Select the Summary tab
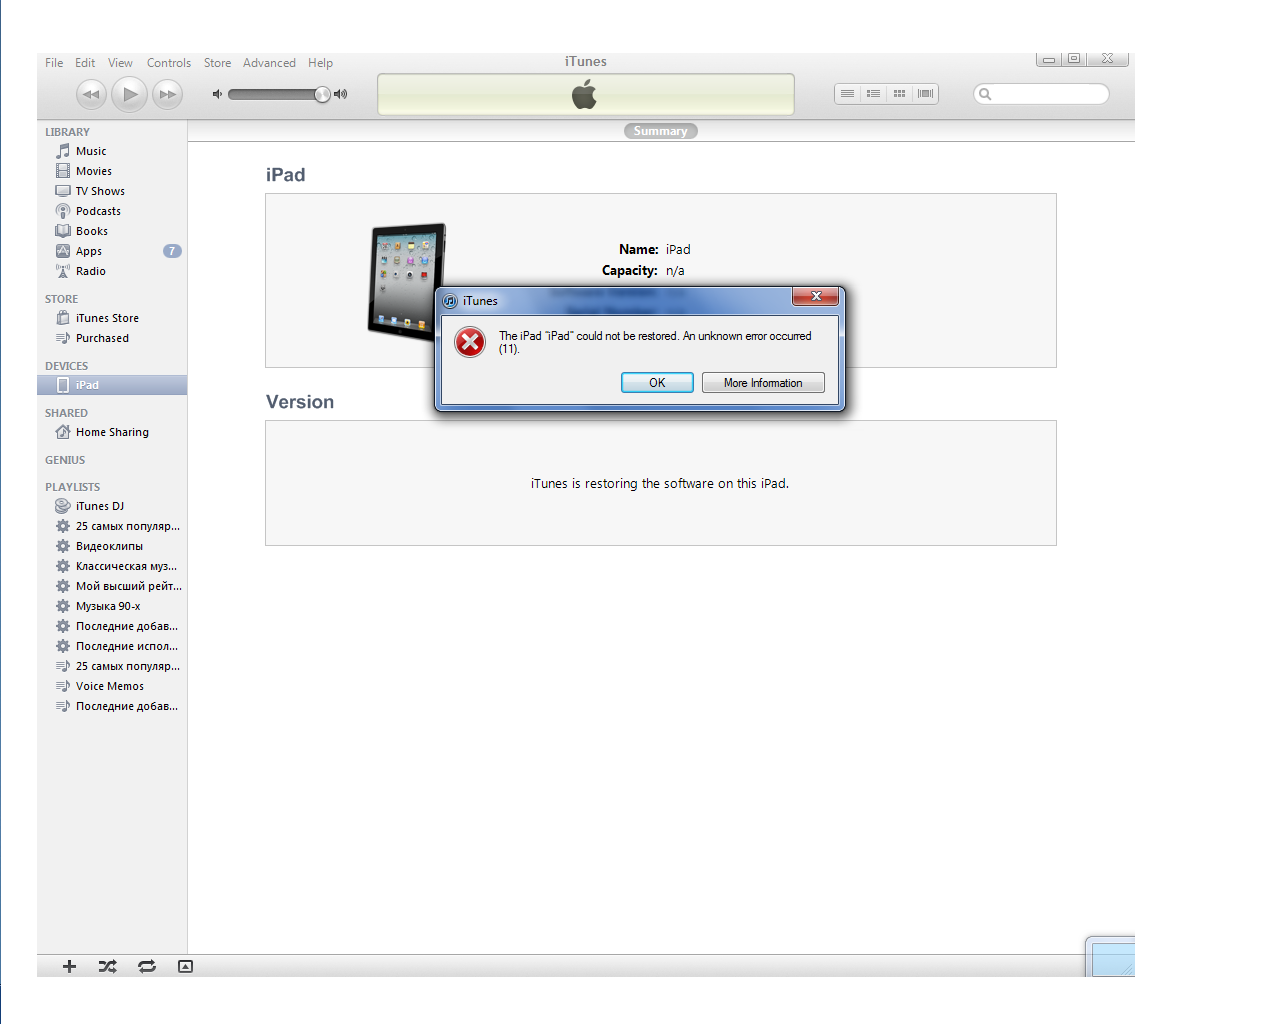Viewport: 1280px width, 1024px height. pos(660,131)
